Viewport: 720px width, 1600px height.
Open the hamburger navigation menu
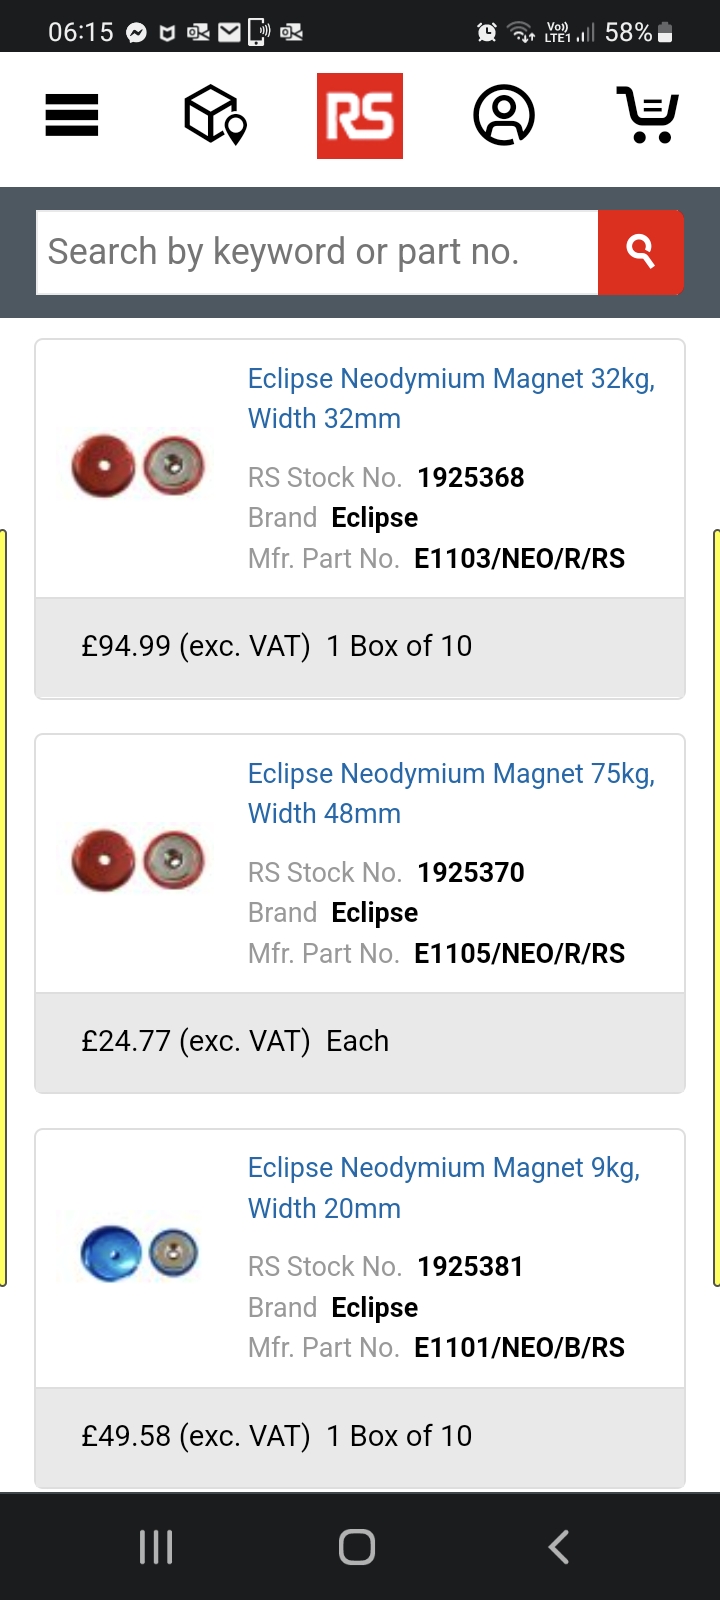click(x=72, y=115)
